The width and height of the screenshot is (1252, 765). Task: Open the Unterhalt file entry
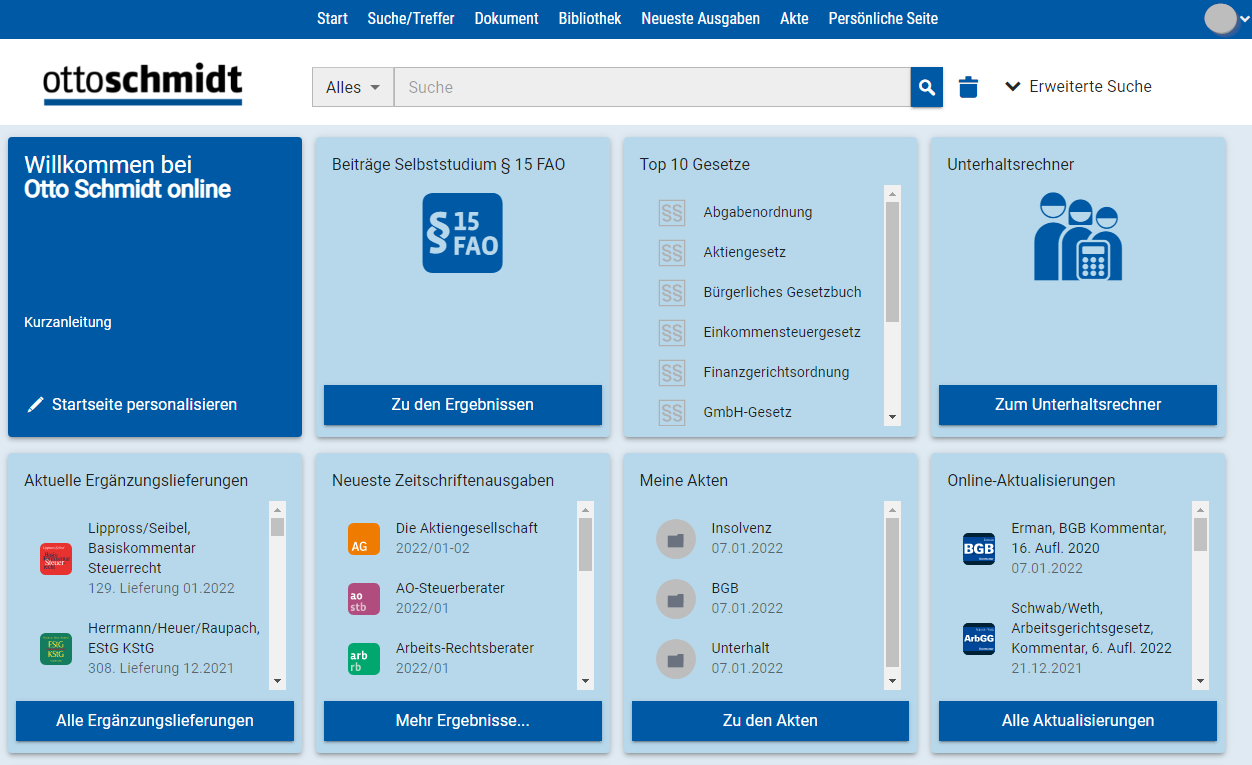(x=747, y=658)
